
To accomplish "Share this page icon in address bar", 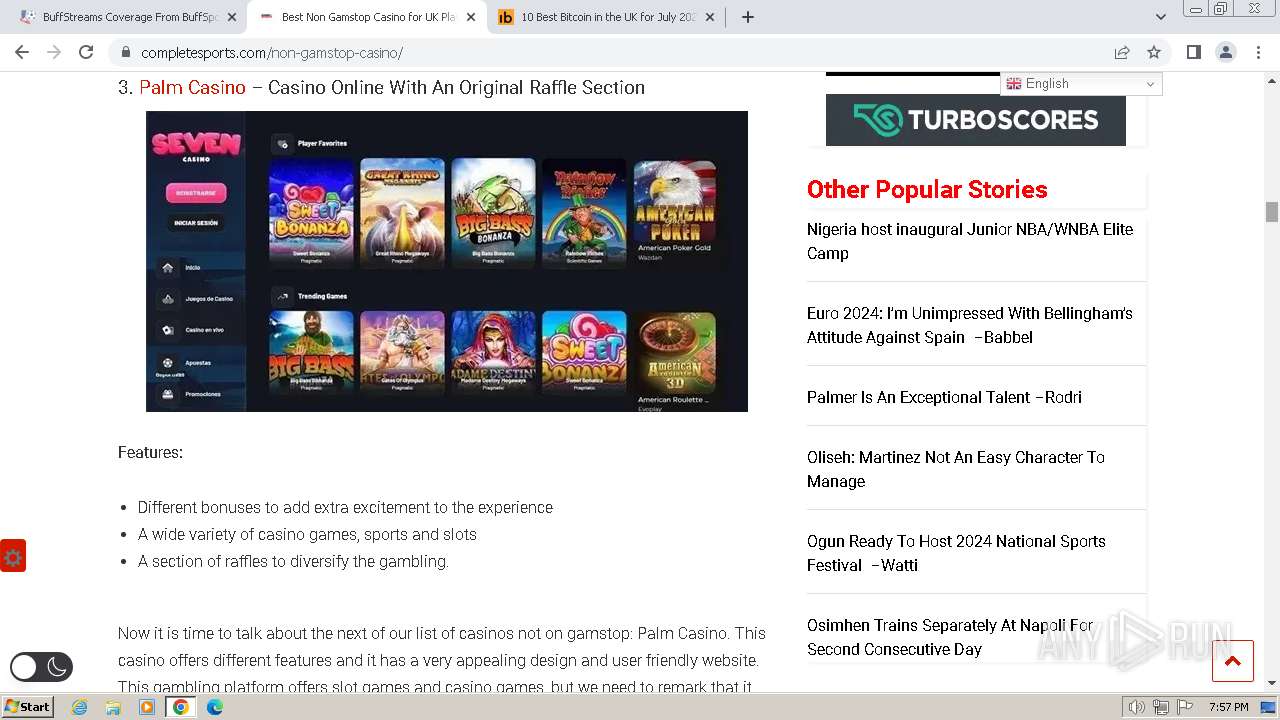I will (x=1122, y=52).
